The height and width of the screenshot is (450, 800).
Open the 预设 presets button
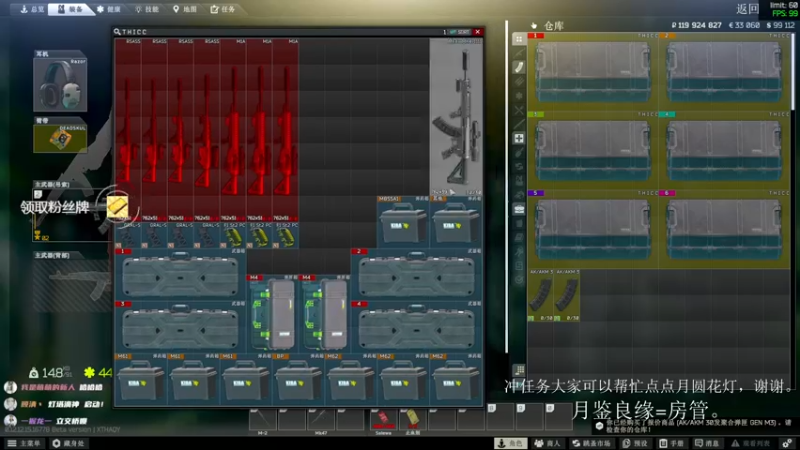click(634, 443)
